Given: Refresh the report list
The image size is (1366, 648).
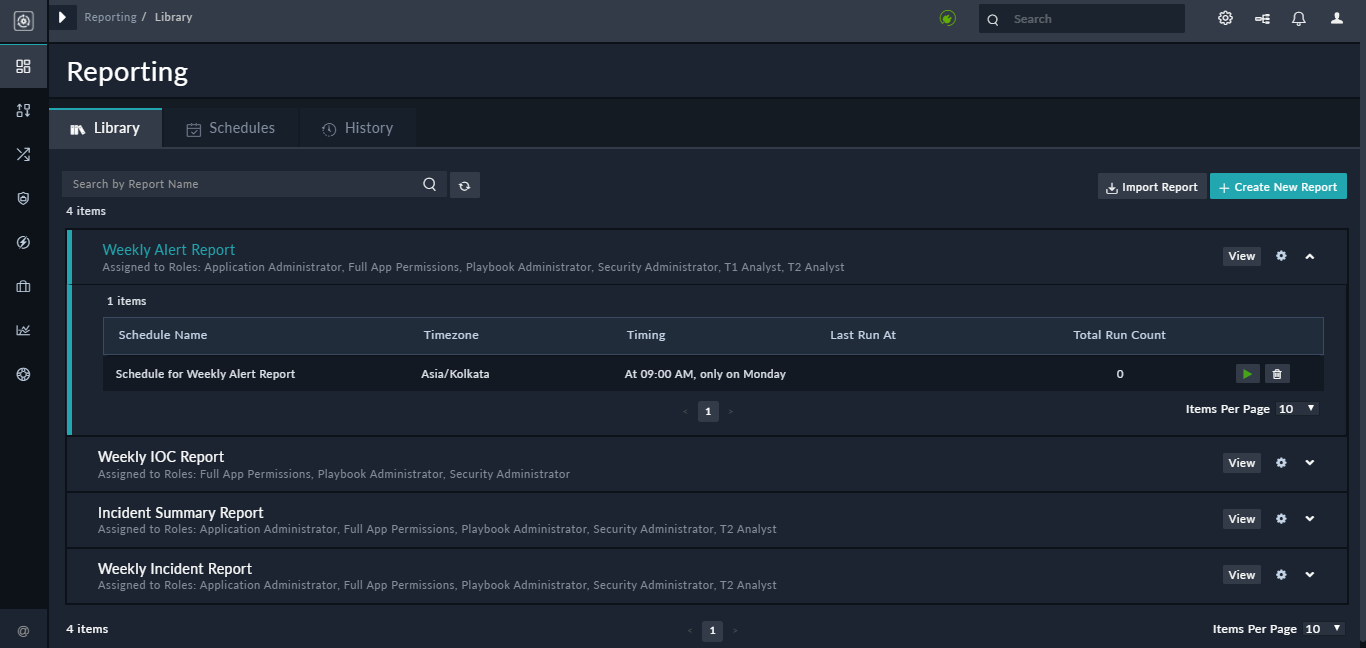Looking at the screenshot, I should point(465,185).
